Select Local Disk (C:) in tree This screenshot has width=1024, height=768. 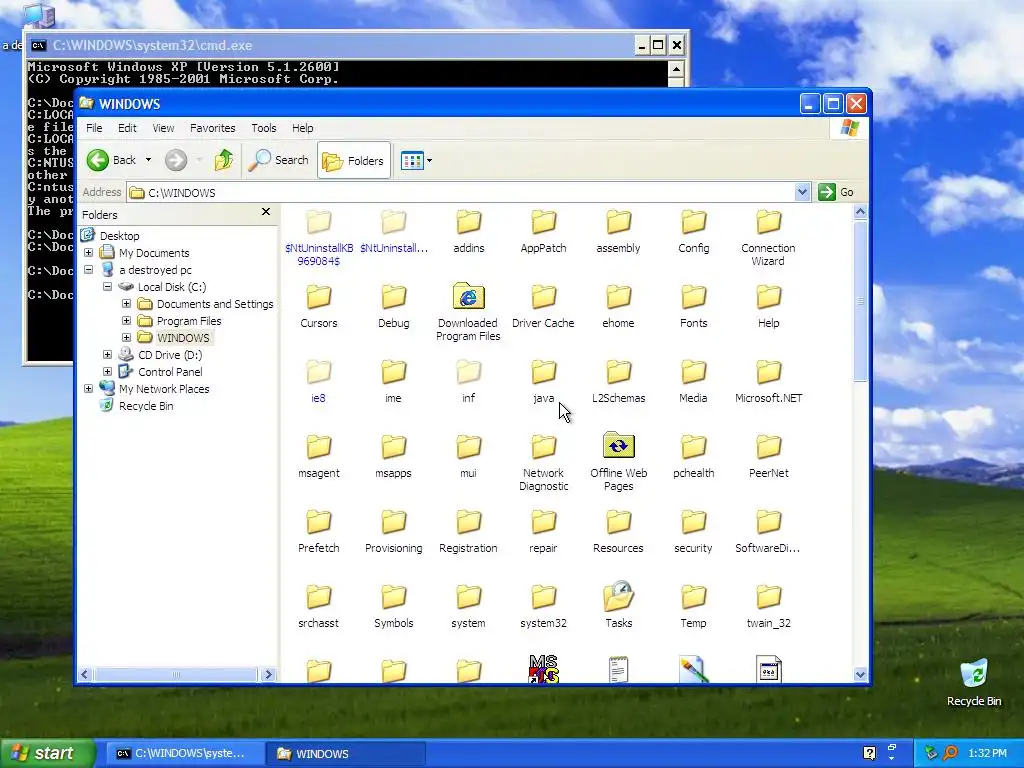(x=172, y=287)
